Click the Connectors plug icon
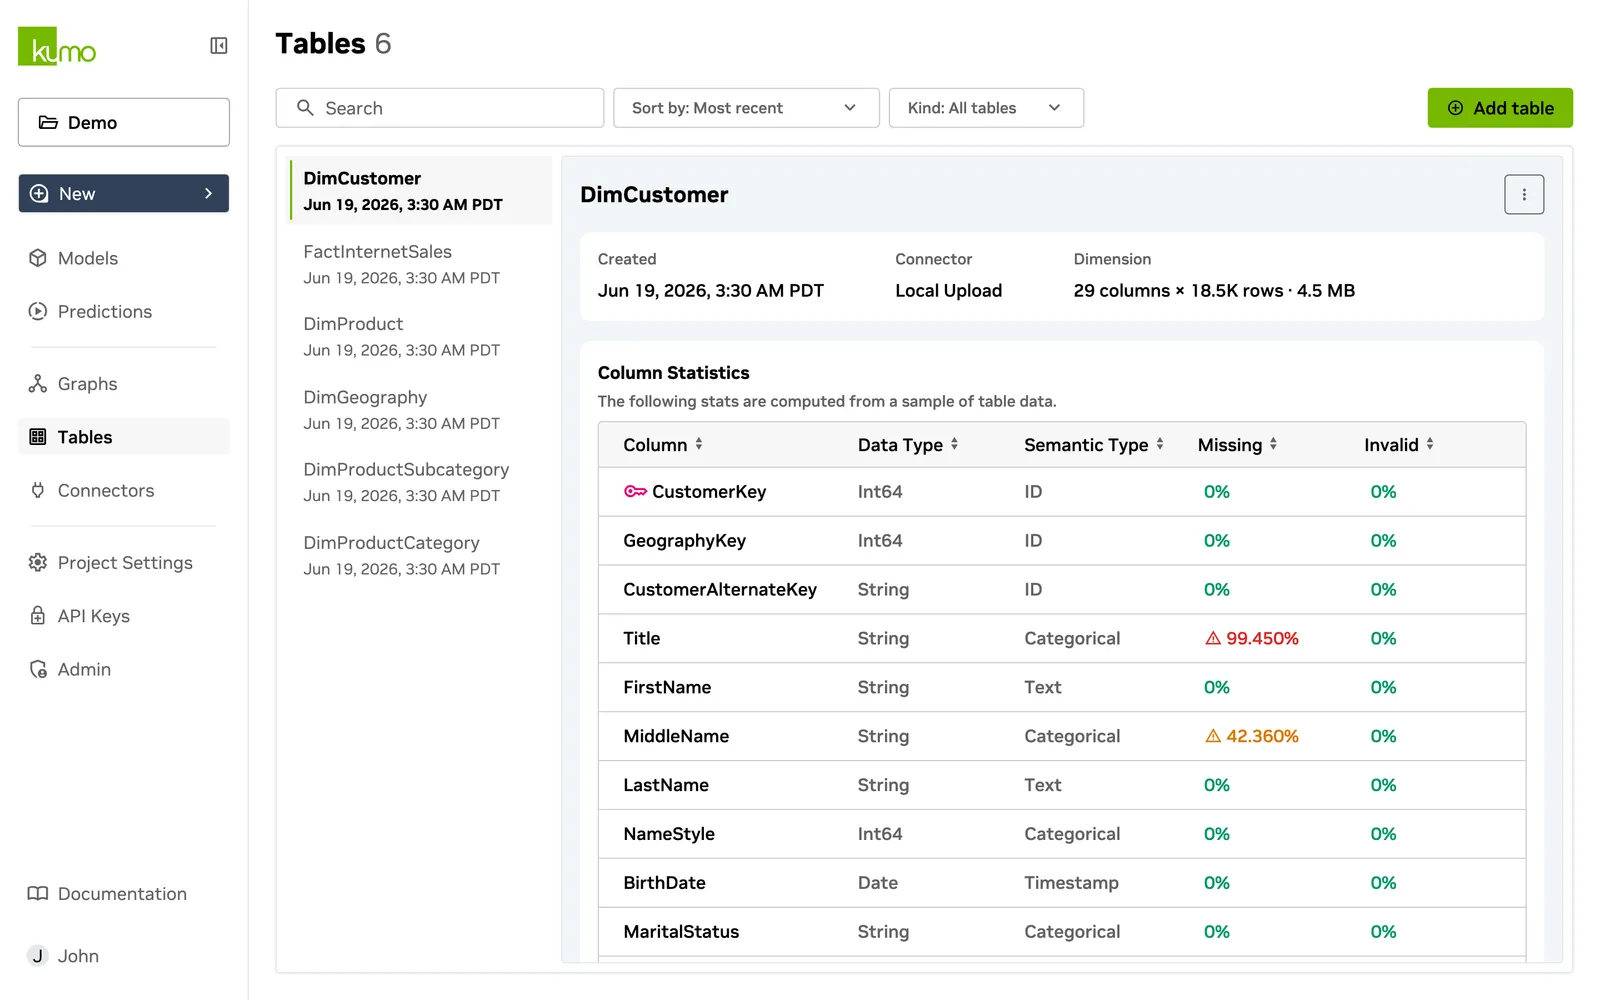1600x1000 pixels. pos(38,490)
